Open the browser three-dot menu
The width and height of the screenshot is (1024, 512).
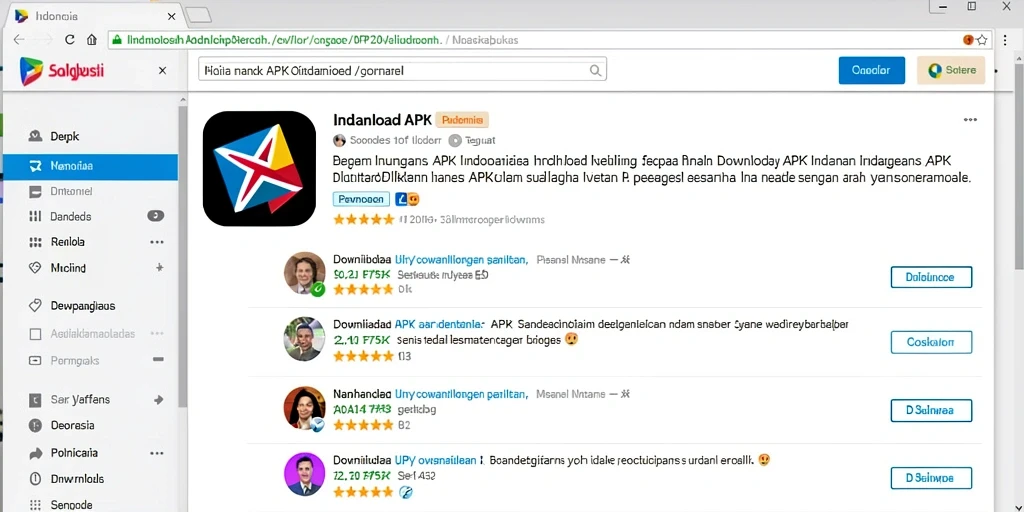[1006, 40]
